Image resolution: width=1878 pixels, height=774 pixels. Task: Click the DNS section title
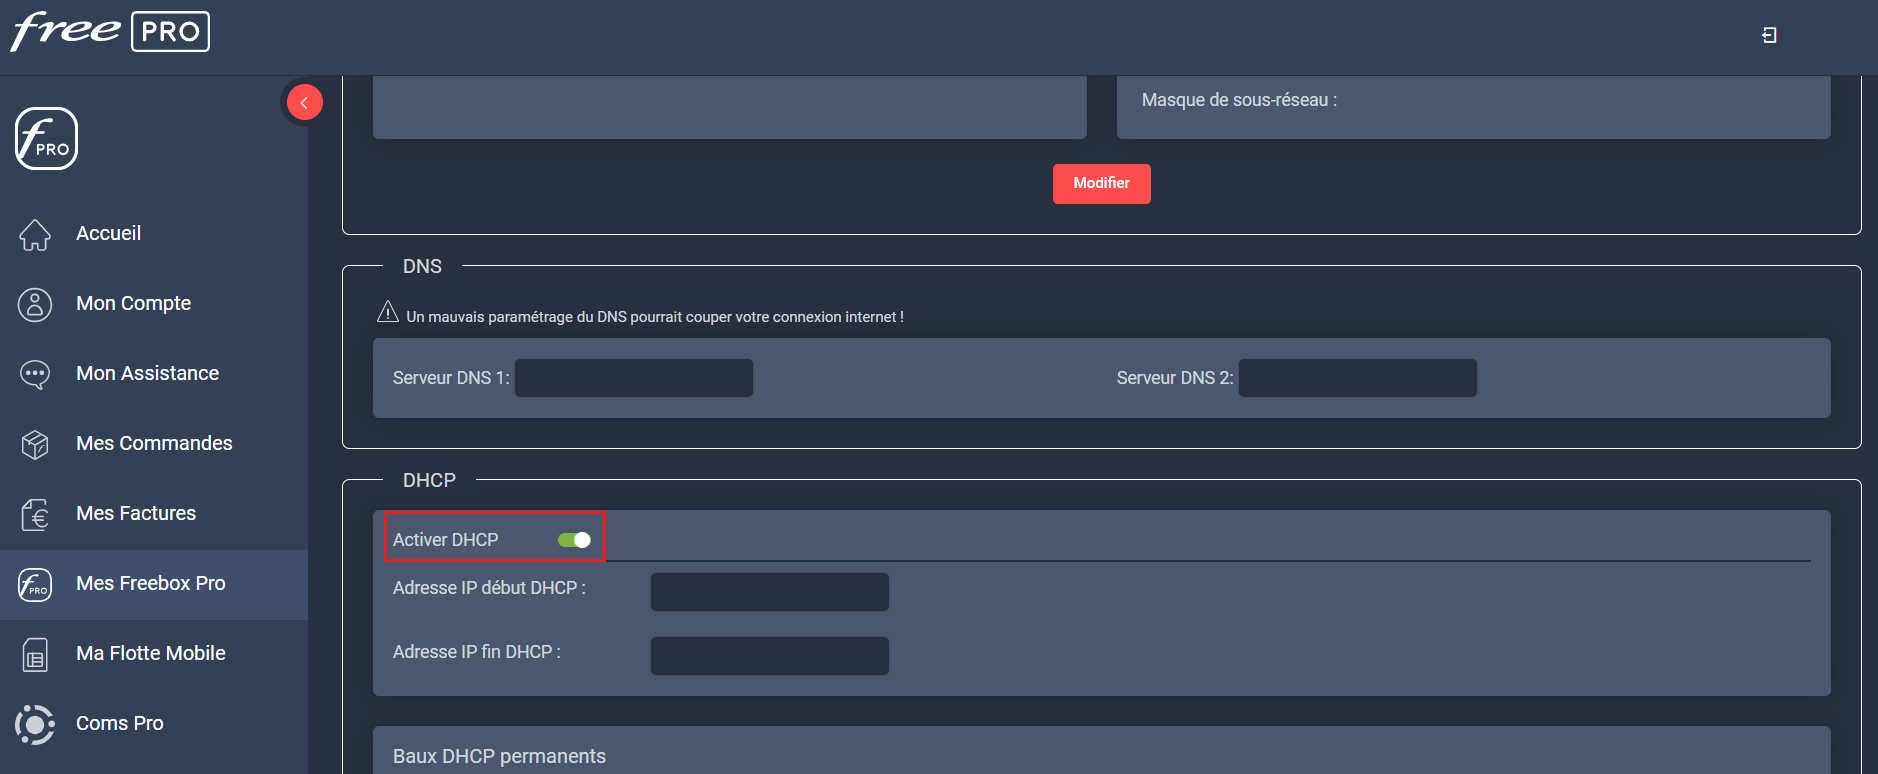tap(422, 266)
